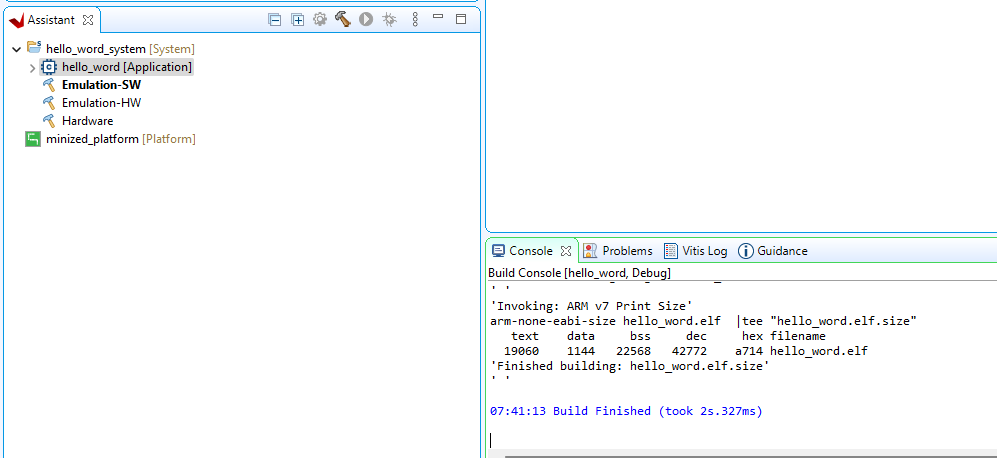This screenshot has height=458, width=997.
Task: Collapse all items in Assistant view
Action: (274, 20)
